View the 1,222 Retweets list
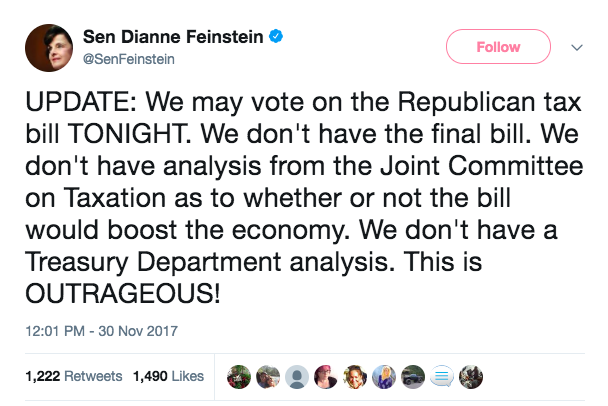The image size is (608, 406). coord(73,377)
